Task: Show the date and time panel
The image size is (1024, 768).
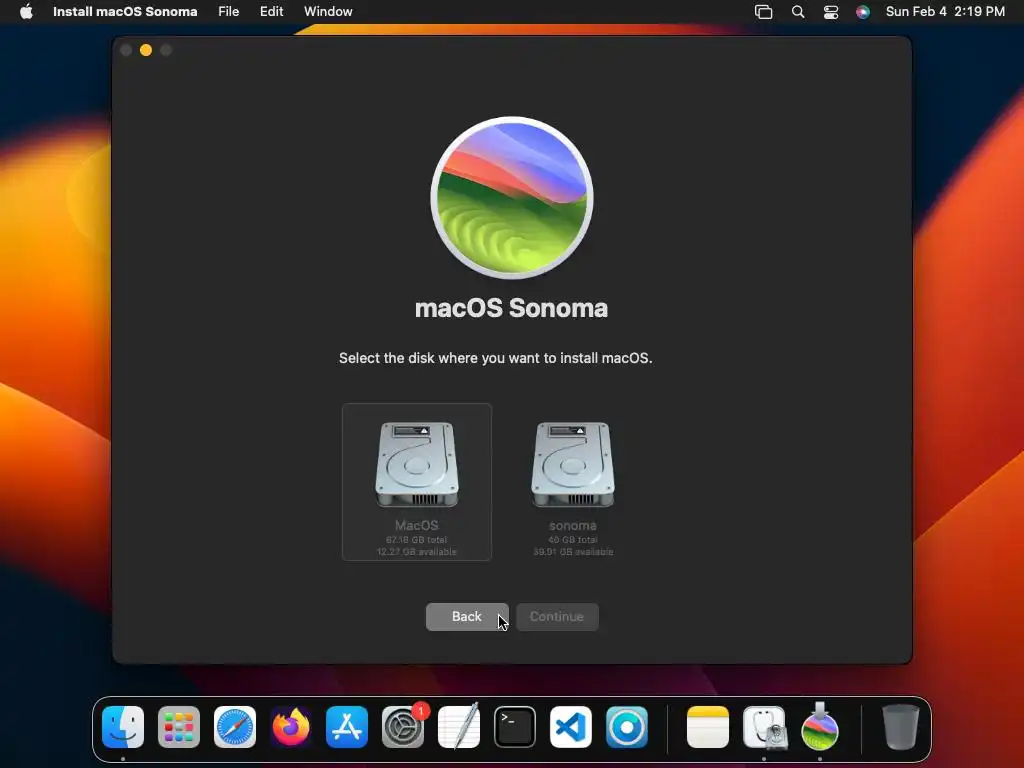Action: 945,12
